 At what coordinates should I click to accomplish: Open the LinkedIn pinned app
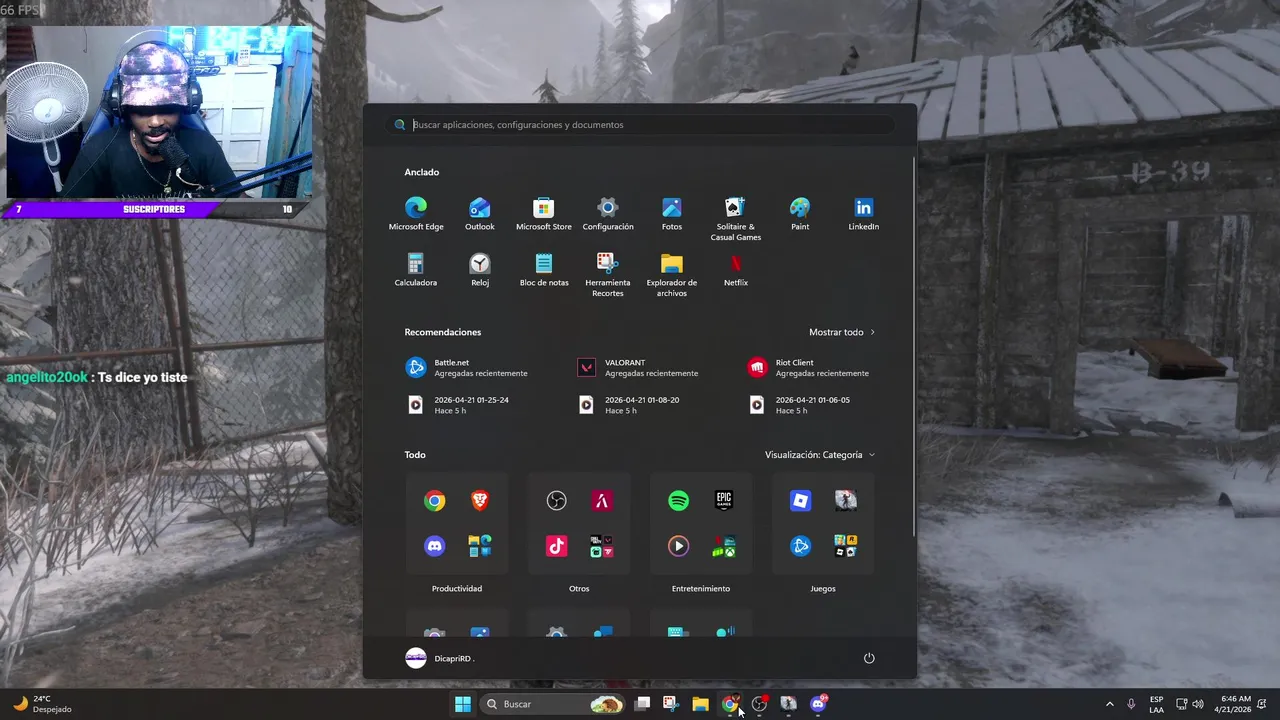[864, 214]
